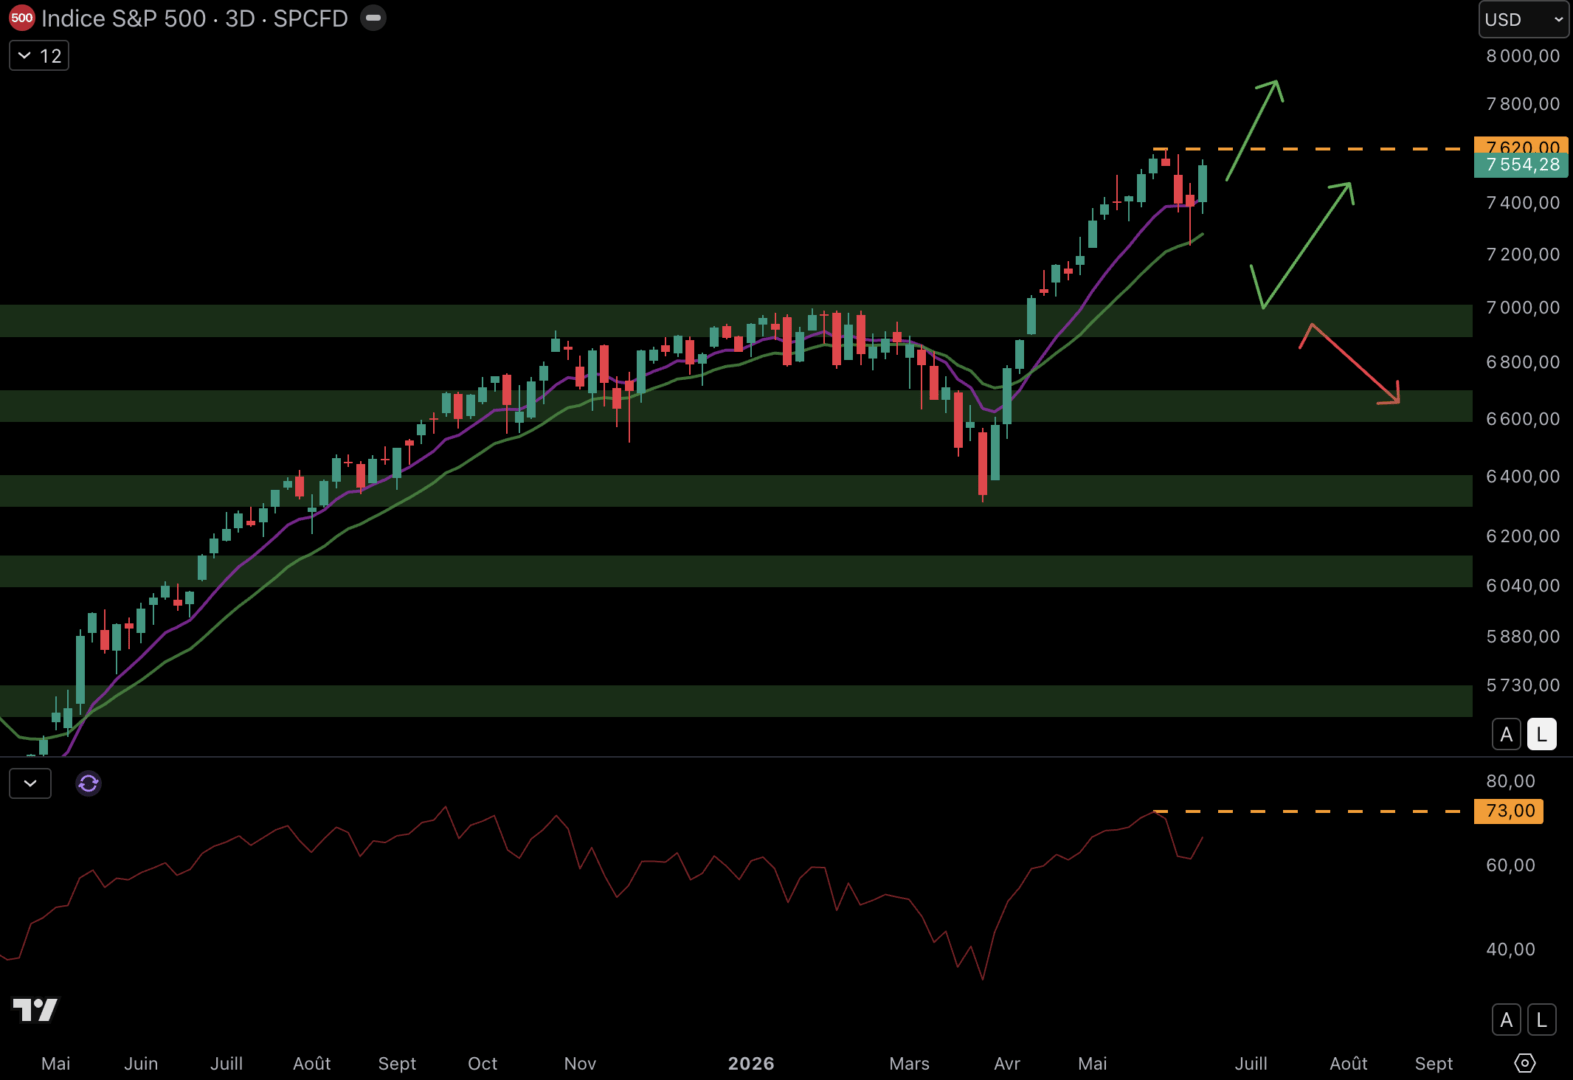Click the 5 730,00 price axis label
This screenshot has height=1080, width=1573.
(x=1523, y=685)
